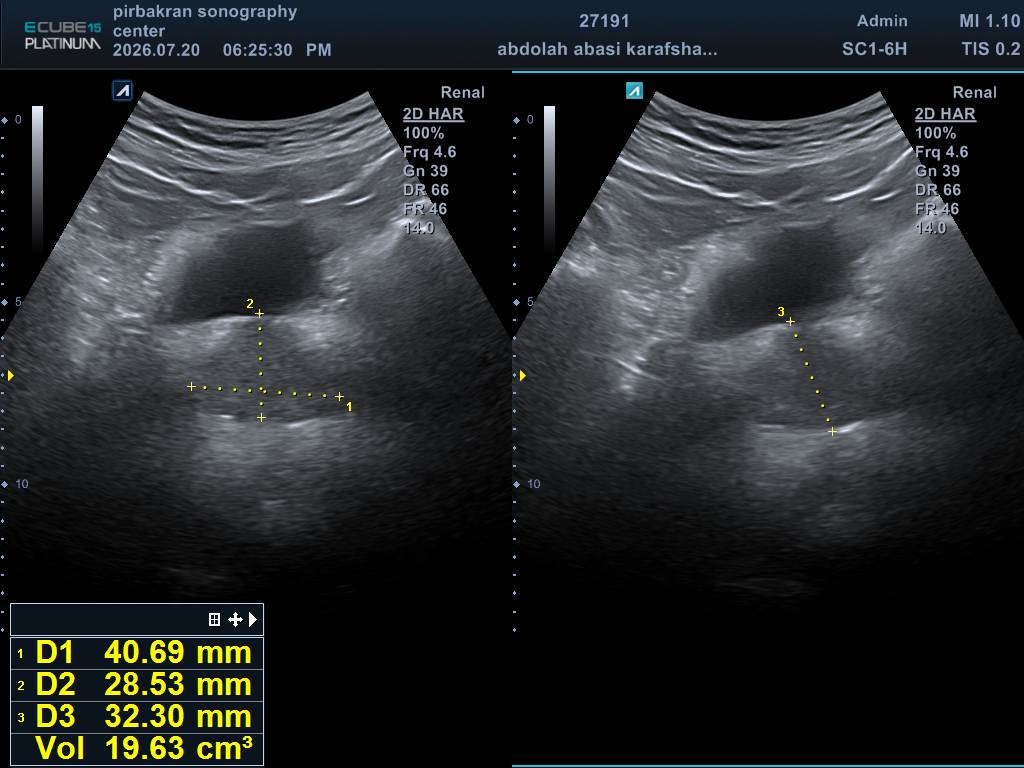The width and height of the screenshot is (1024, 768).
Task: Click the MI 1.10 indicator
Action: tap(989, 21)
